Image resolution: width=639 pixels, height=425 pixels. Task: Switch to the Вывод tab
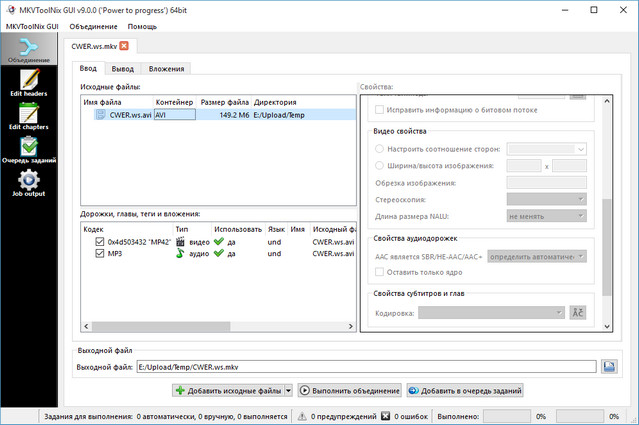pos(123,68)
